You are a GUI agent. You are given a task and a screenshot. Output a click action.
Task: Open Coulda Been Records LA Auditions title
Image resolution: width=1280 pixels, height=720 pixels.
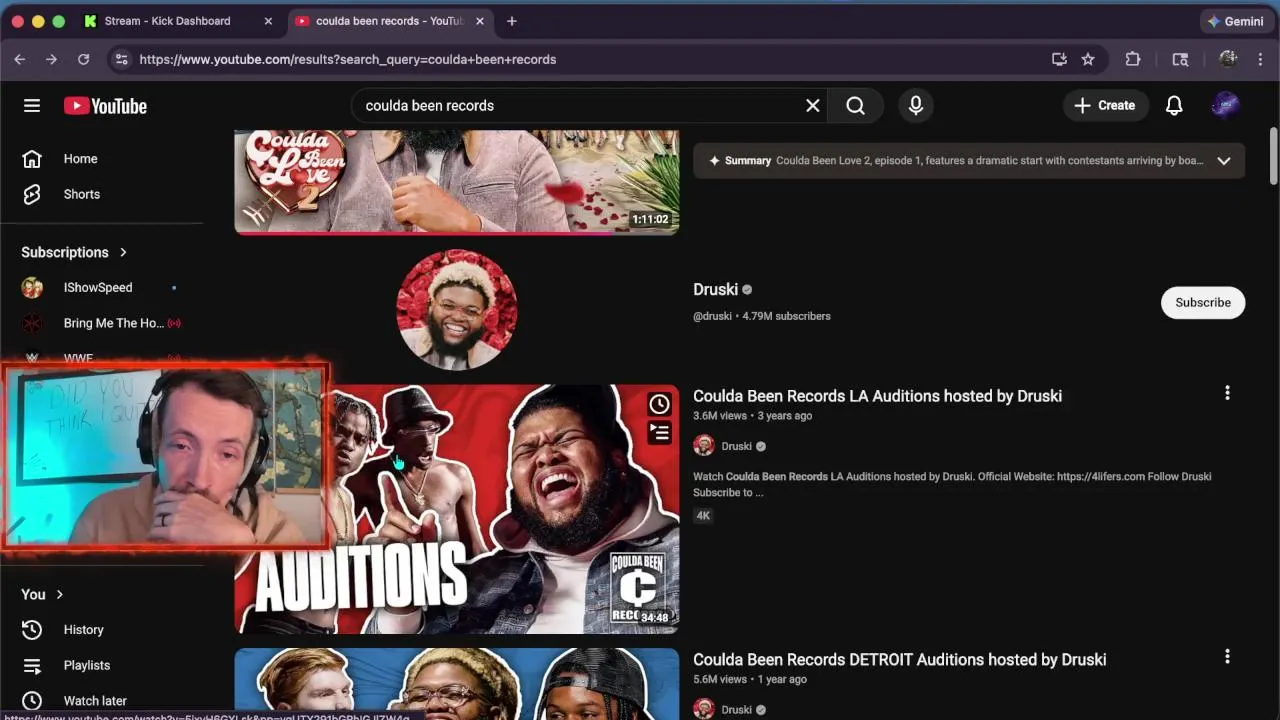click(x=877, y=396)
